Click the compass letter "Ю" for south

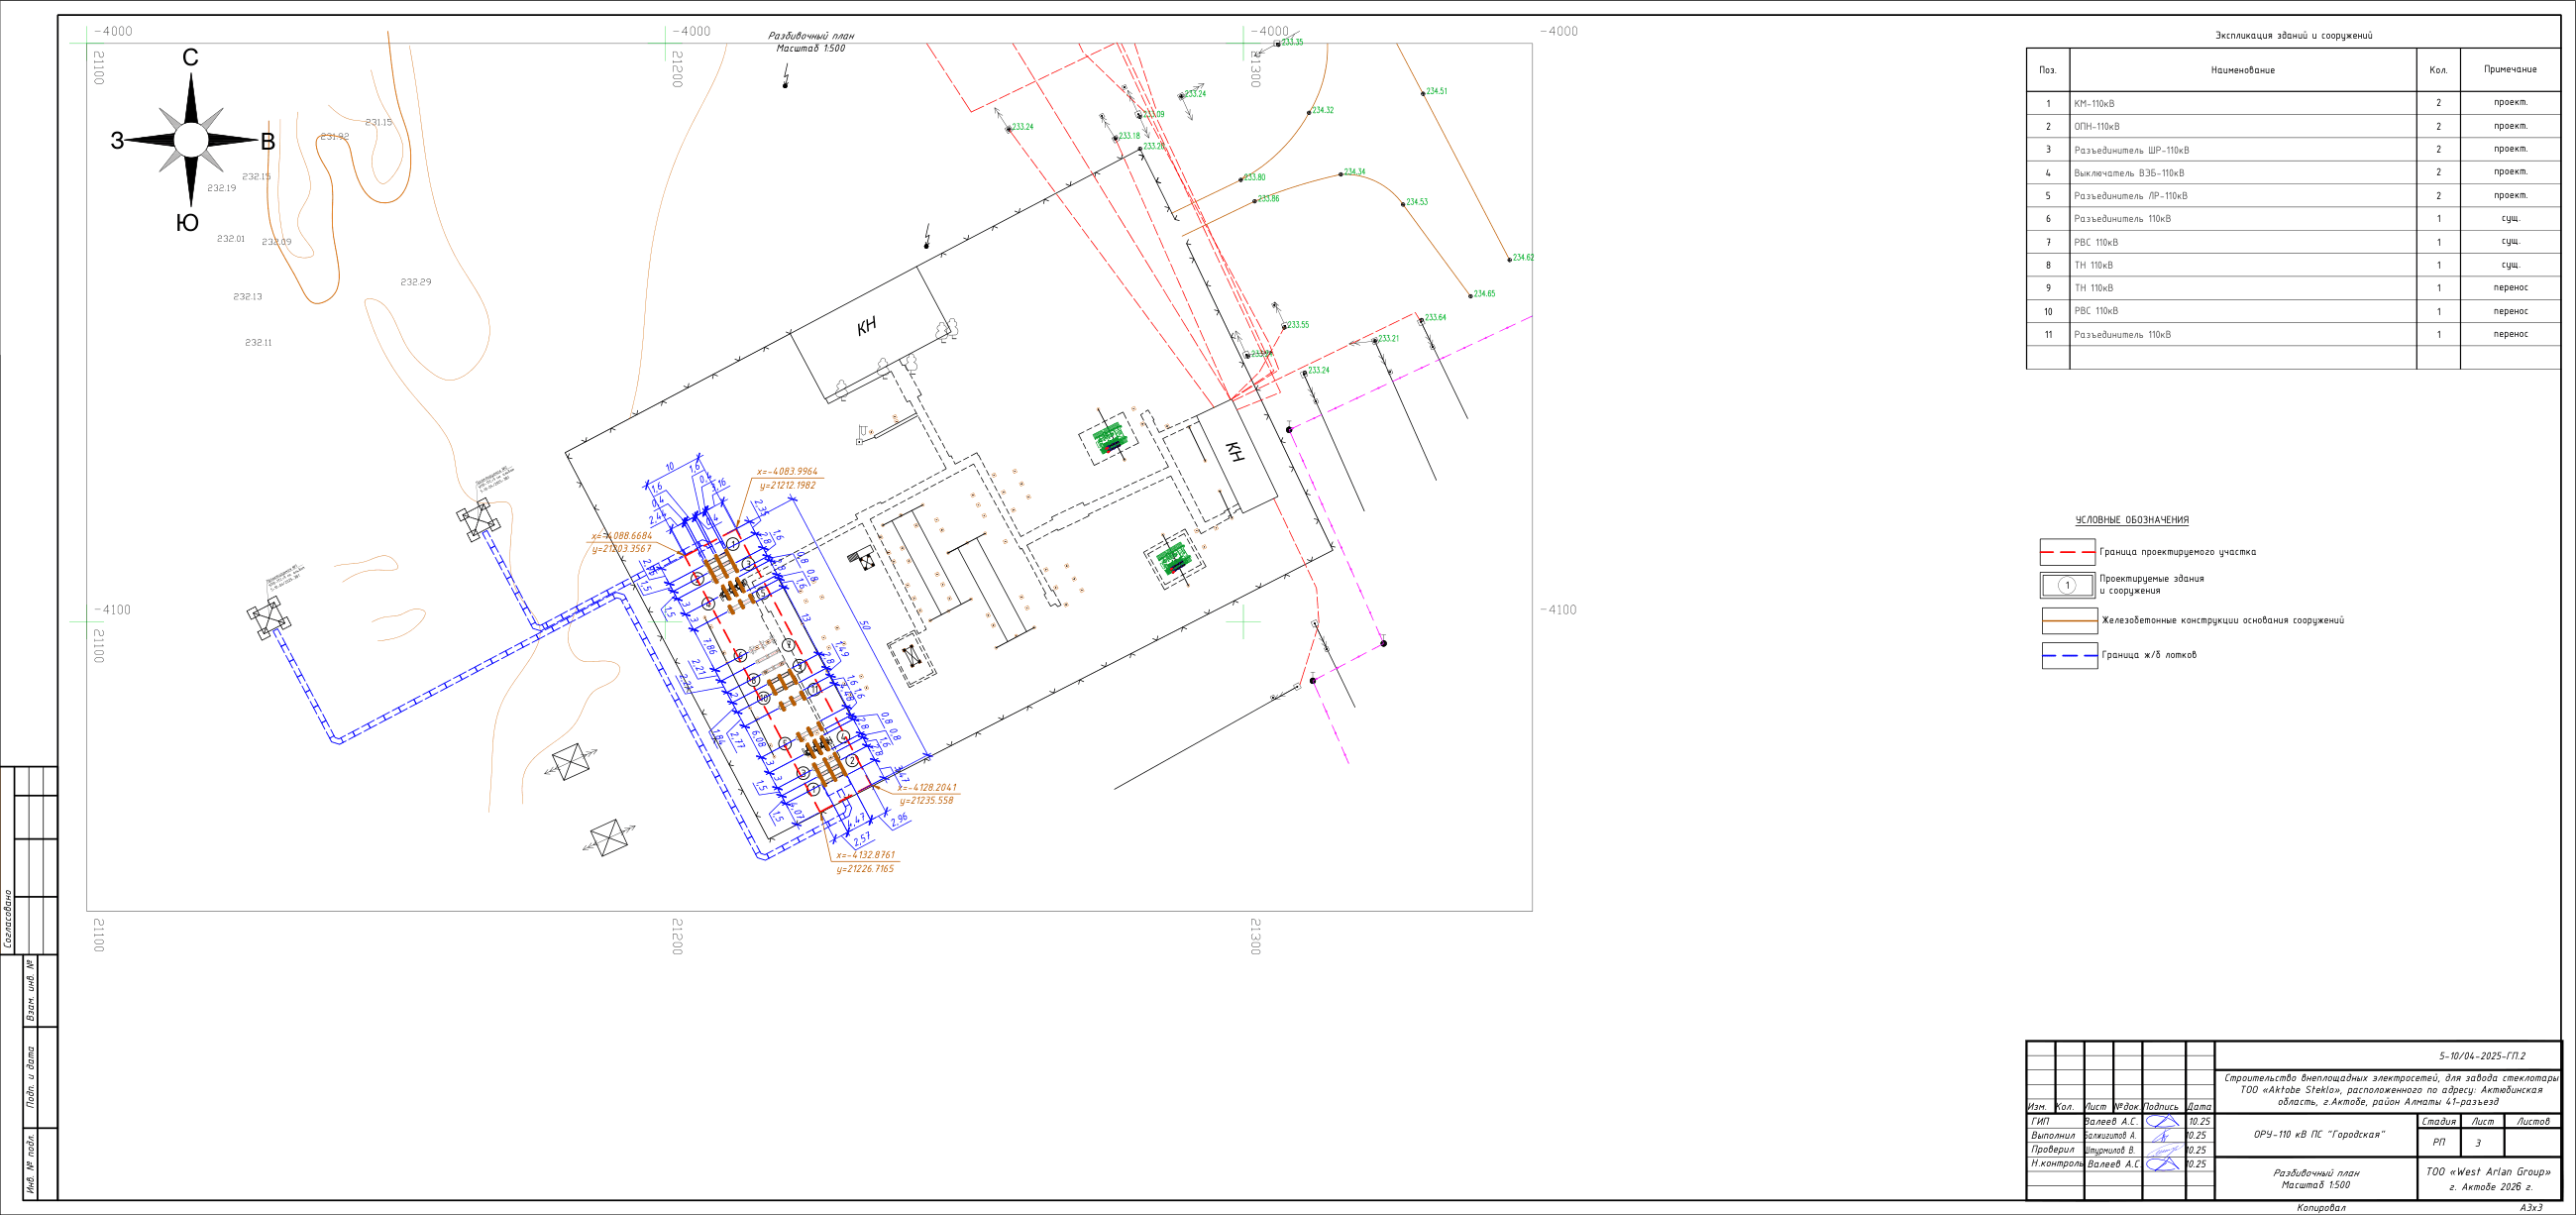(188, 223)
